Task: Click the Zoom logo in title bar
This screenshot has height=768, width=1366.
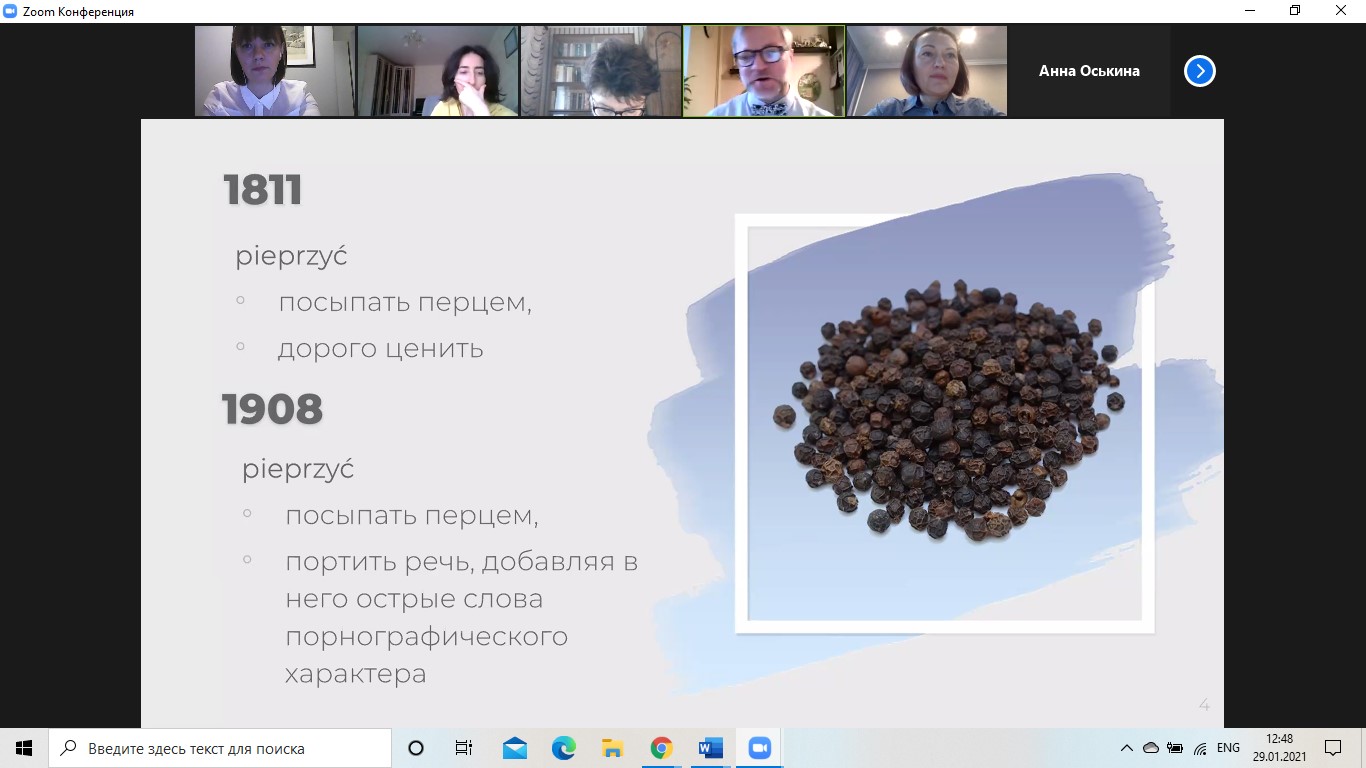Action: pyautogui.click(x=10, y=11)
